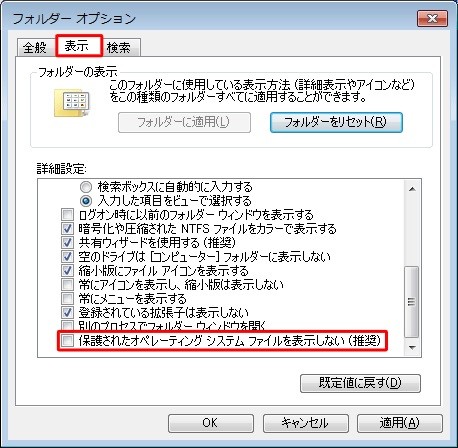
Task: Select 検索ボックスに自動的に入力する radio button
Action: click(x=86, y=187)
